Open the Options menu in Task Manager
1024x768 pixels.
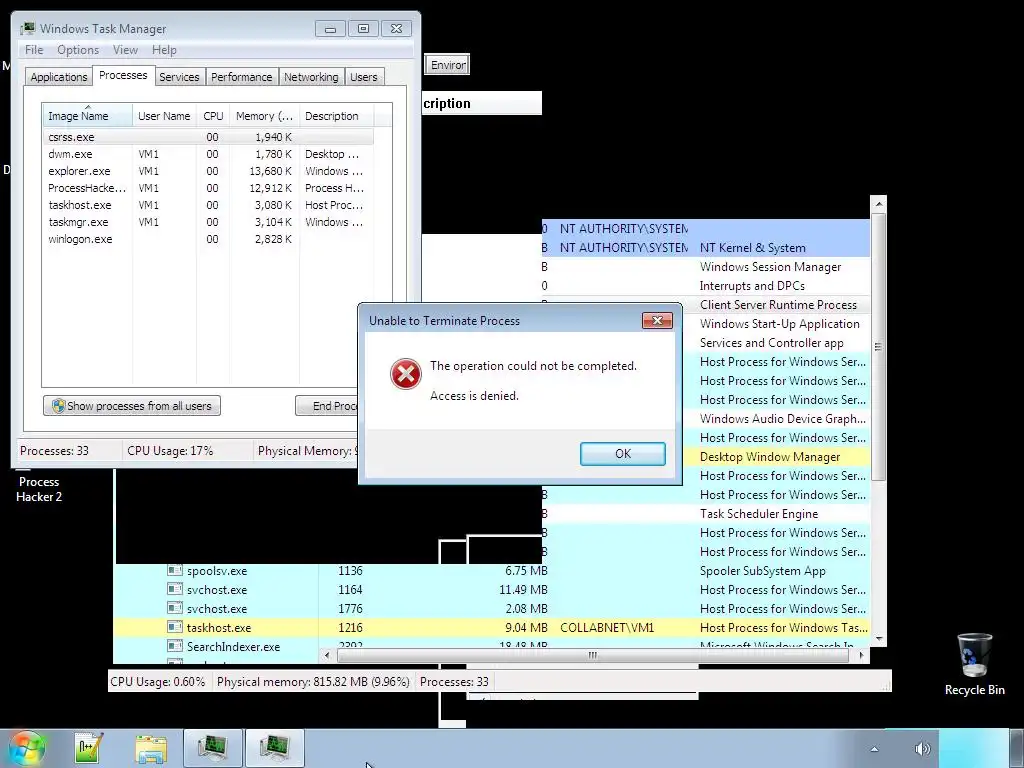tap(78, 50)
